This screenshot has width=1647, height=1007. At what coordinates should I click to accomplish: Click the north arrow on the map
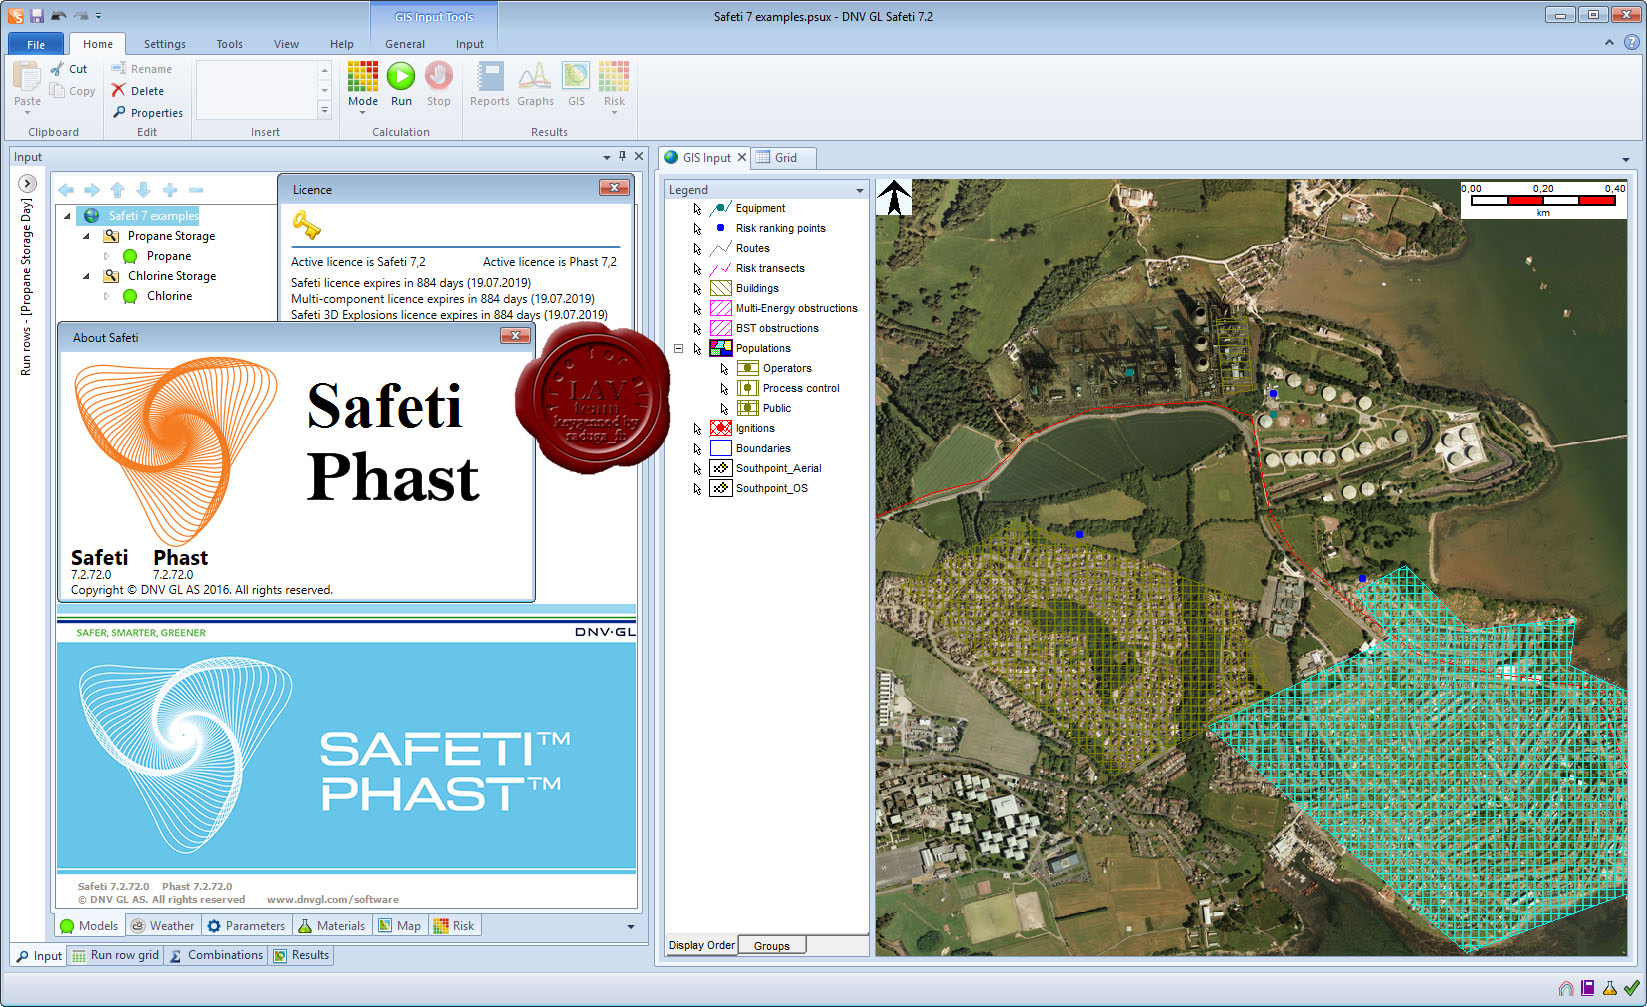[x=894, y=197]
